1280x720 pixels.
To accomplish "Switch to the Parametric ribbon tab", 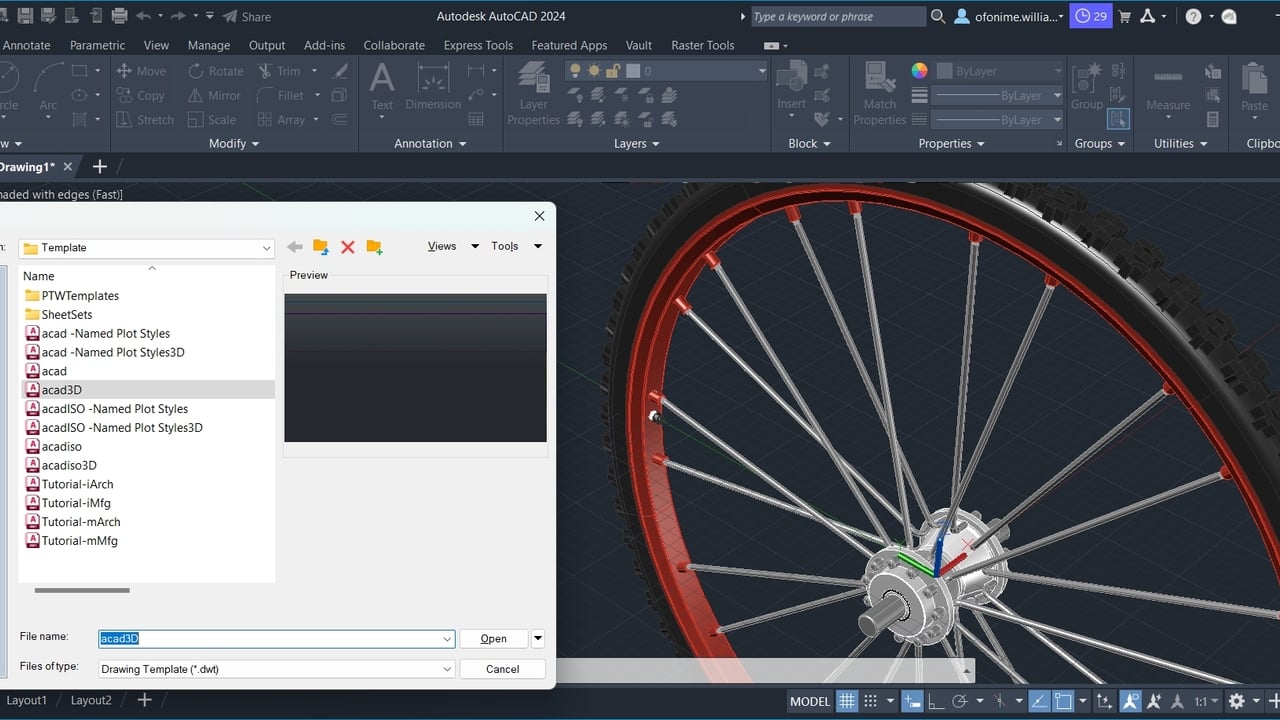I will coord(97,45).
